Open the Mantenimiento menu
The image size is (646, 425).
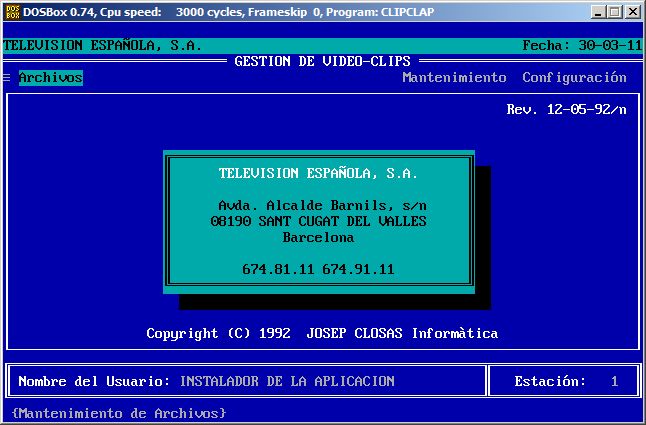point(454,78)
